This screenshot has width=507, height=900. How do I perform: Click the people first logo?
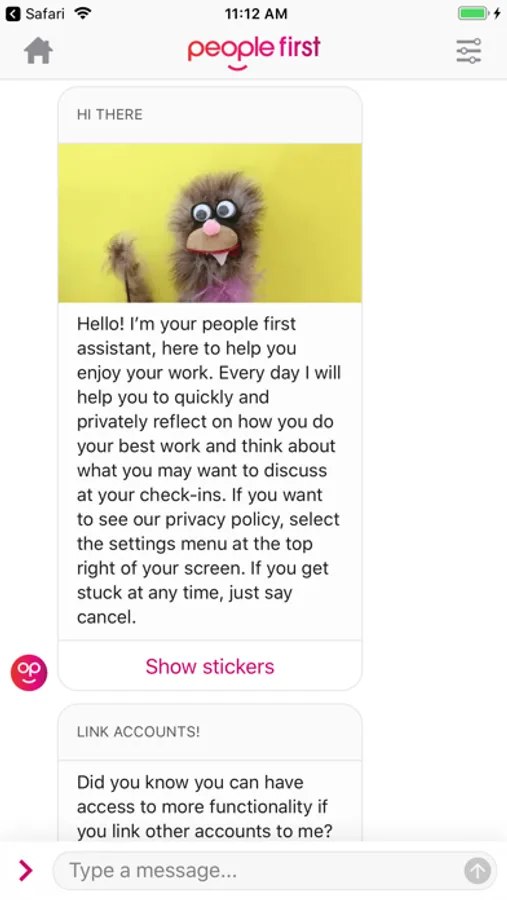[x=253, y=52]
